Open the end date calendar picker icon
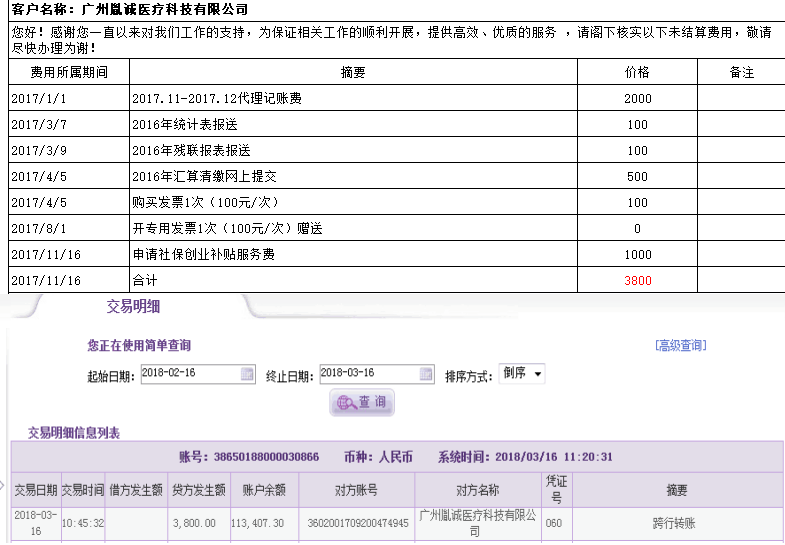 tap(426, 374)
